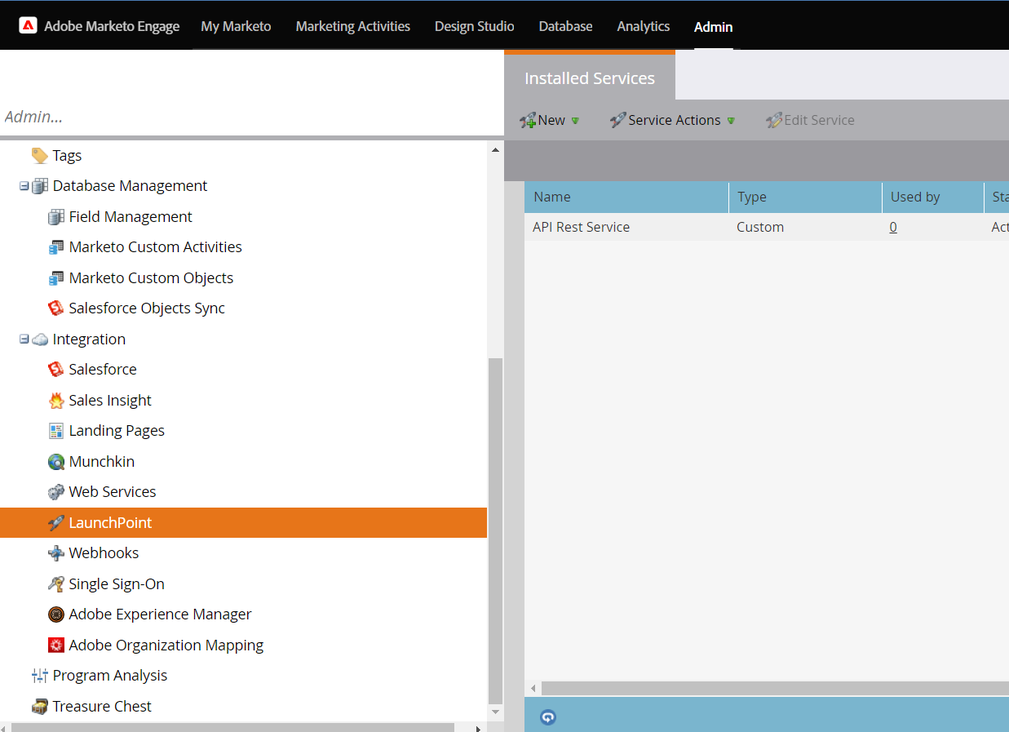1009x732 pixels.
Task: Sort by the Name column header
Action: coord(626,197)
